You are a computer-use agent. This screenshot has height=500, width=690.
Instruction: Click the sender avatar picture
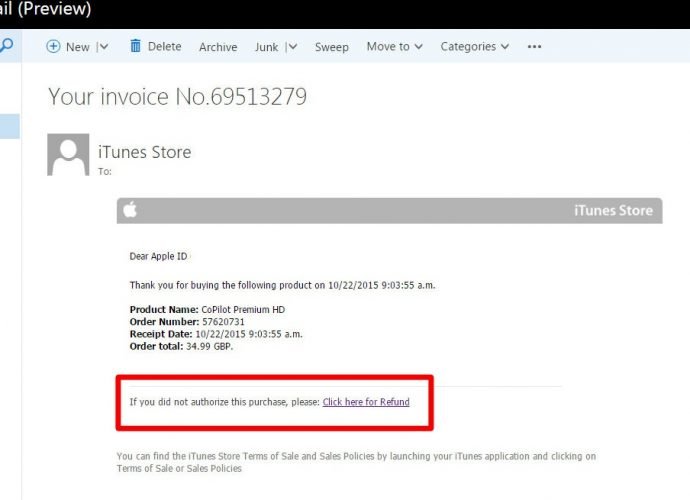coord(68,154)
